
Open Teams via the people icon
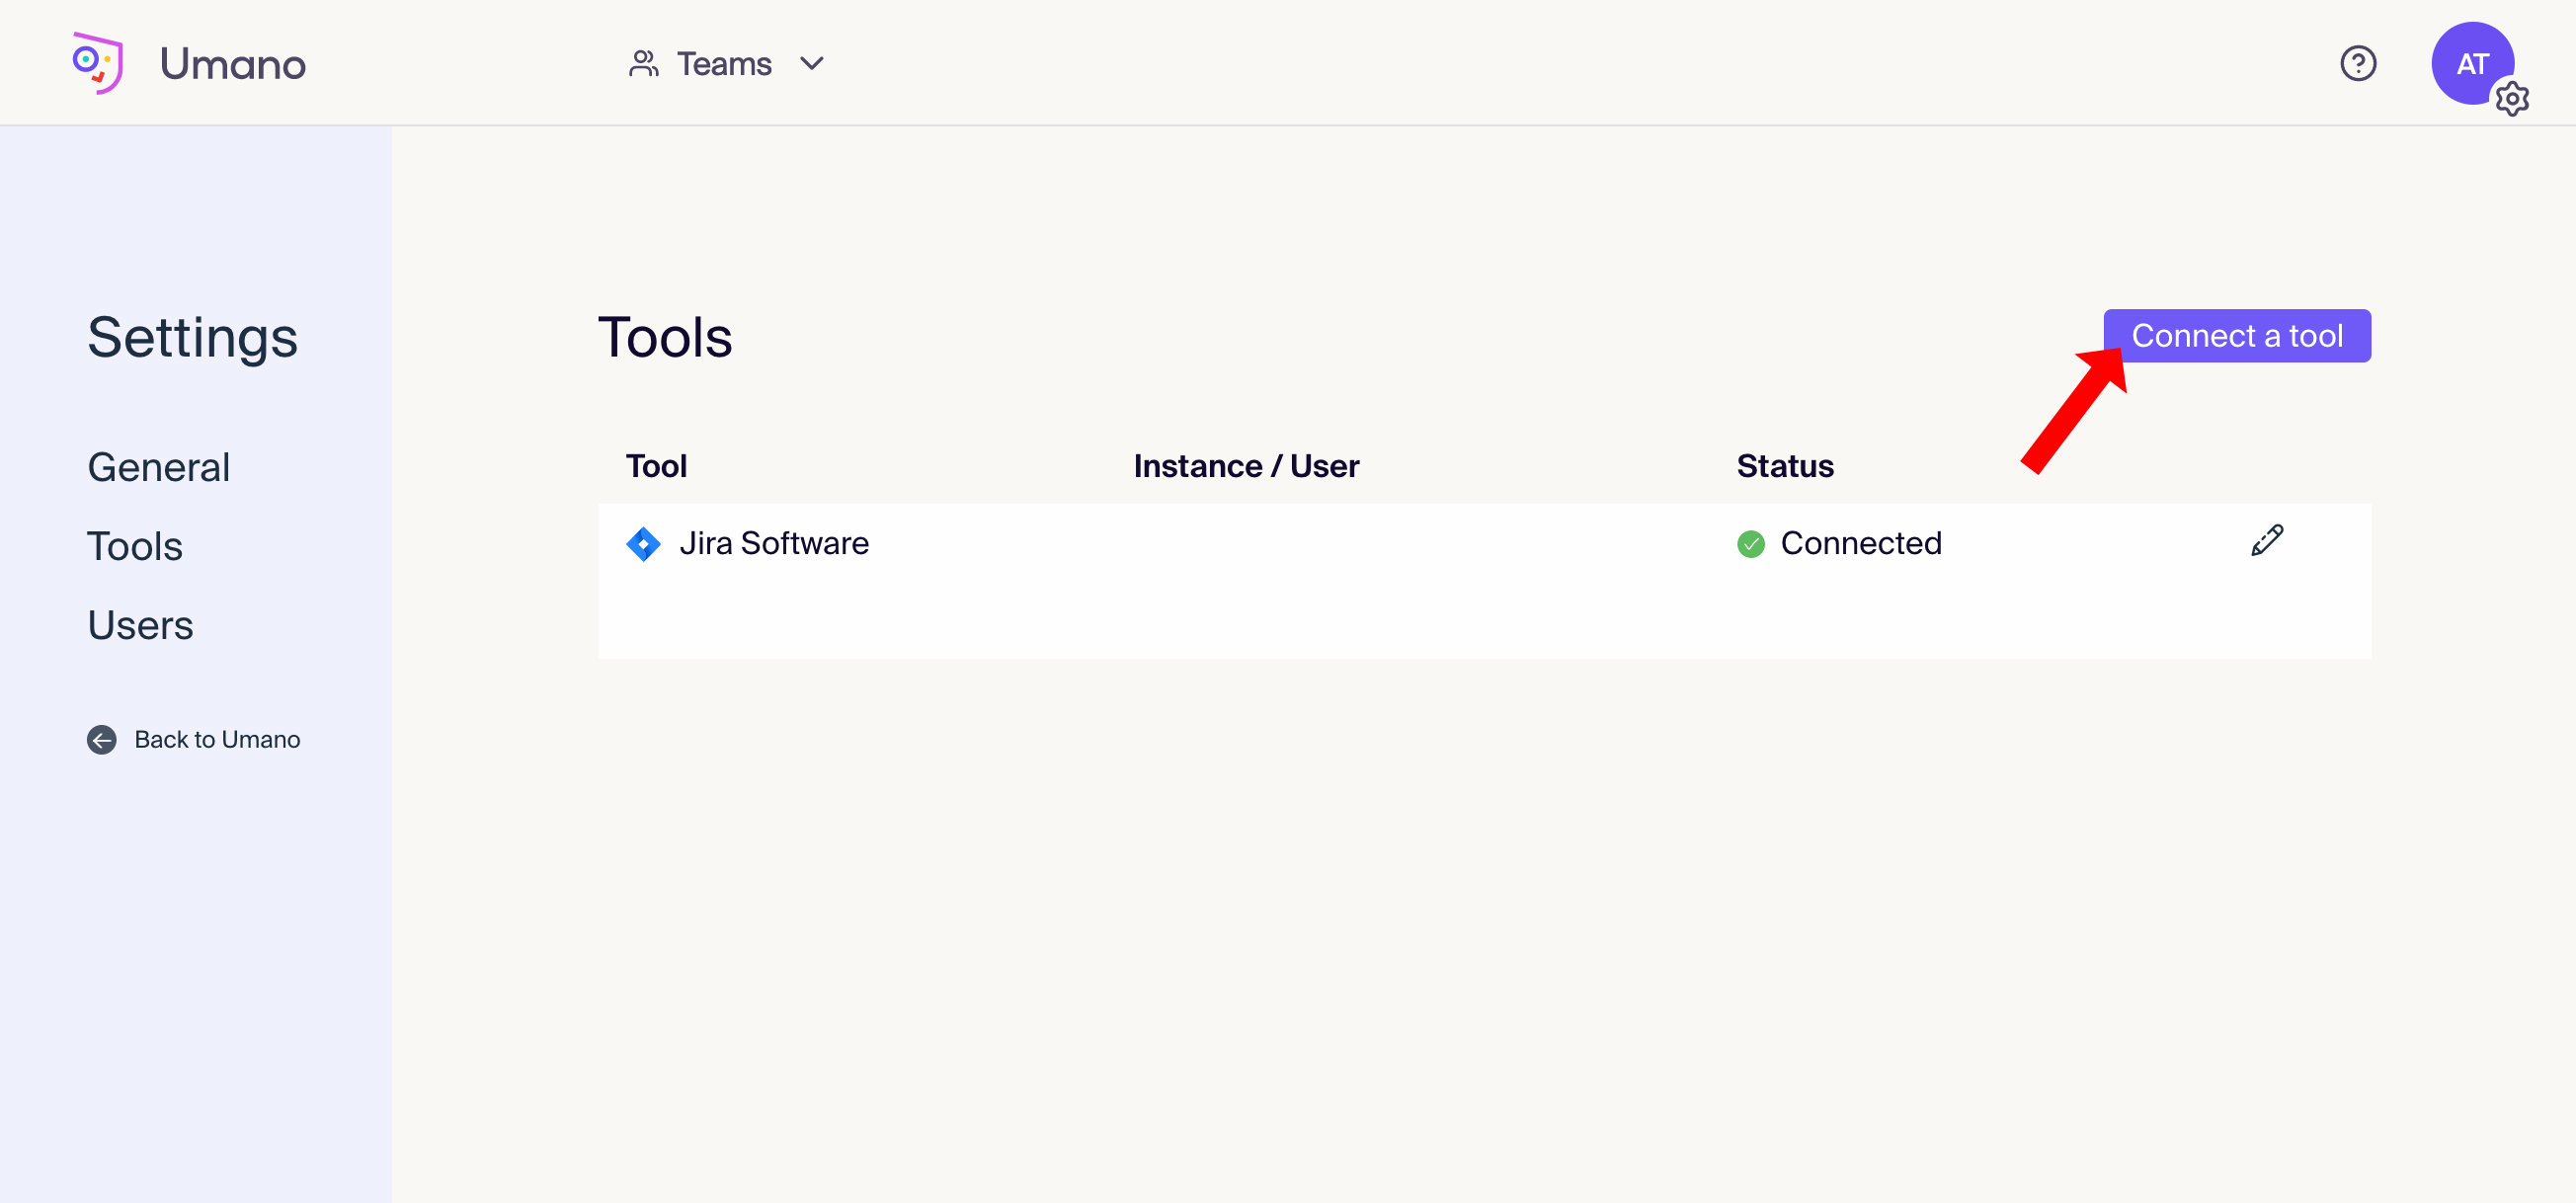click(644, 62)
